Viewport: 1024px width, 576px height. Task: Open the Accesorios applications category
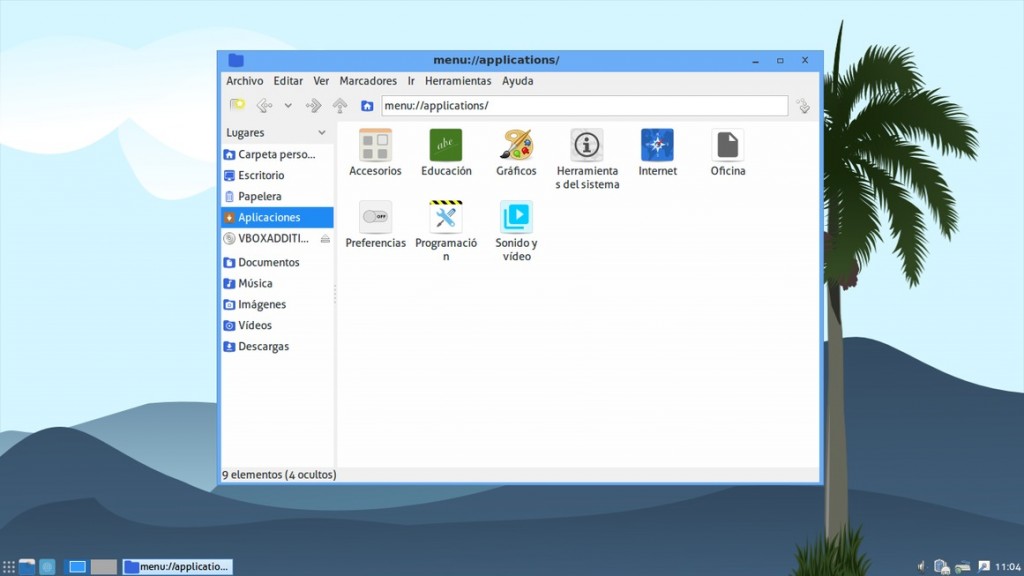pos(375,146)
